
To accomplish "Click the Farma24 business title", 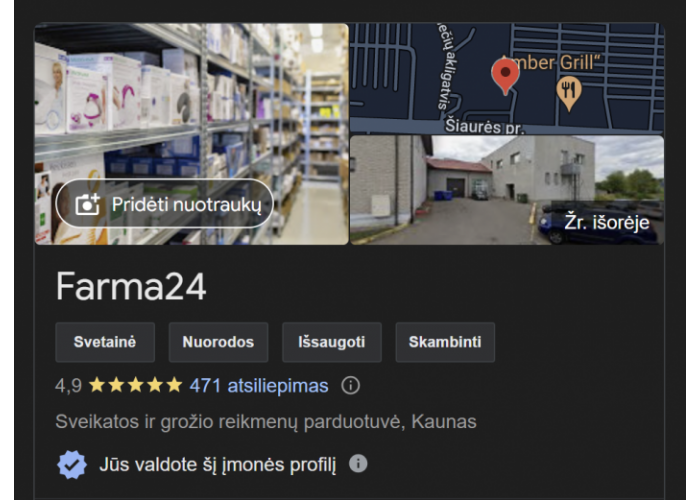I will (x=131, y=287).
